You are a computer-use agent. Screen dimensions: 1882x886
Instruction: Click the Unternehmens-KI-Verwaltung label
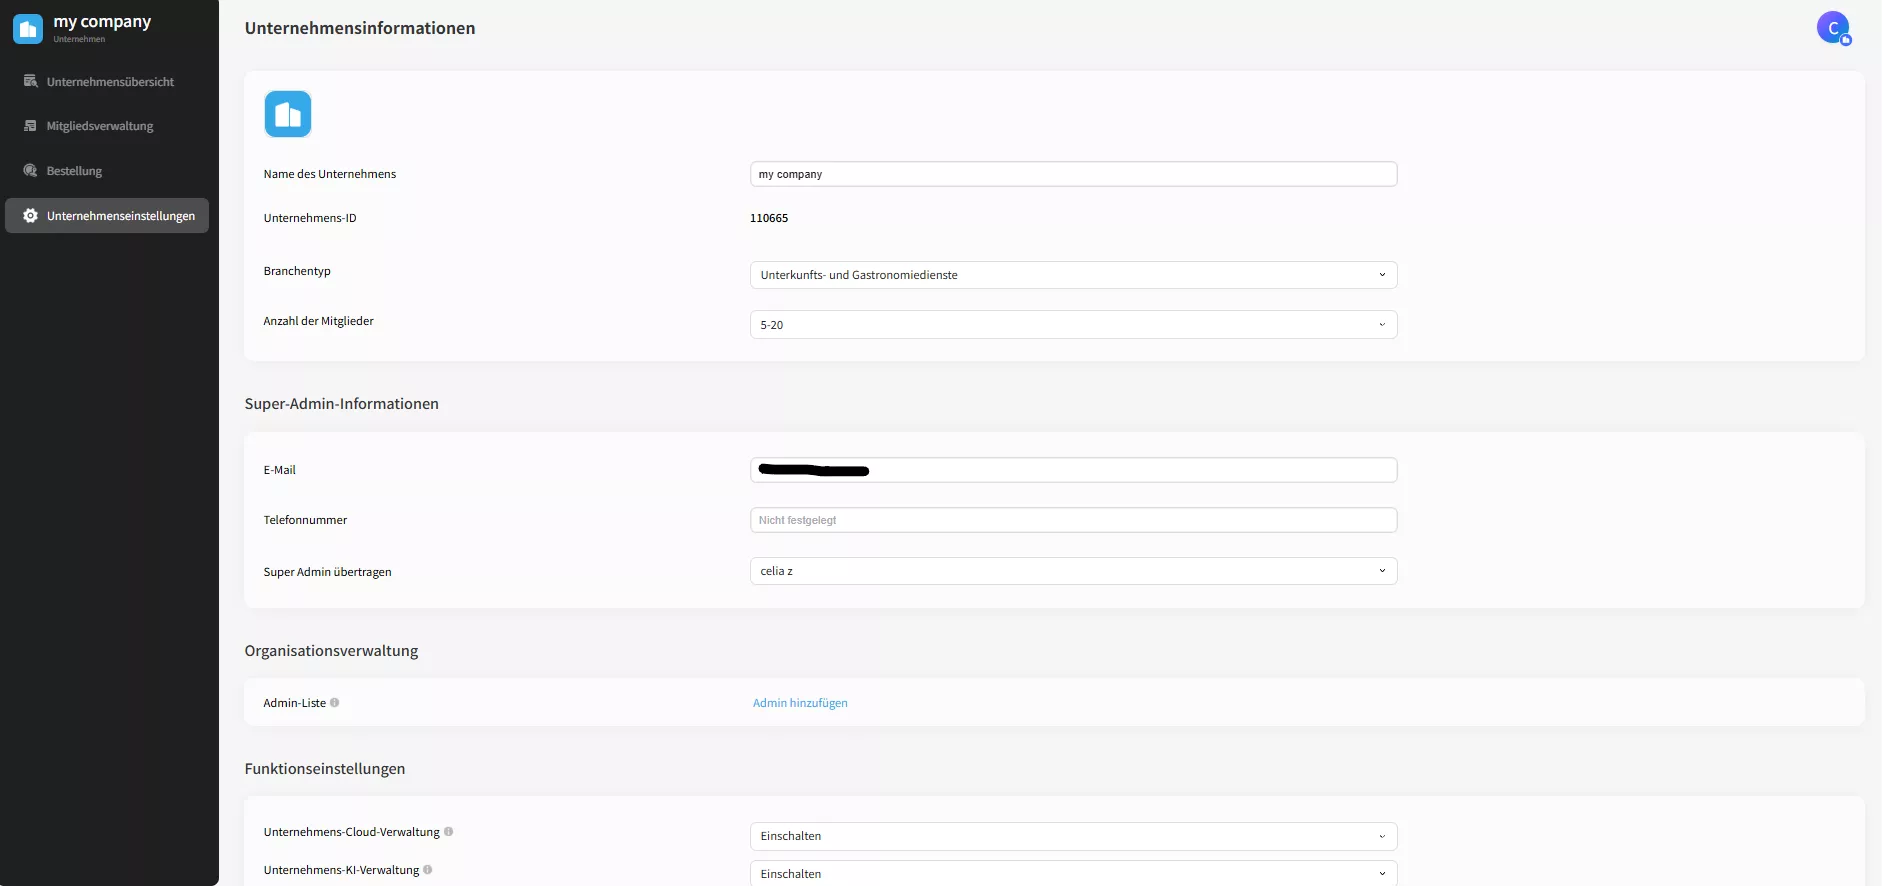342,870
